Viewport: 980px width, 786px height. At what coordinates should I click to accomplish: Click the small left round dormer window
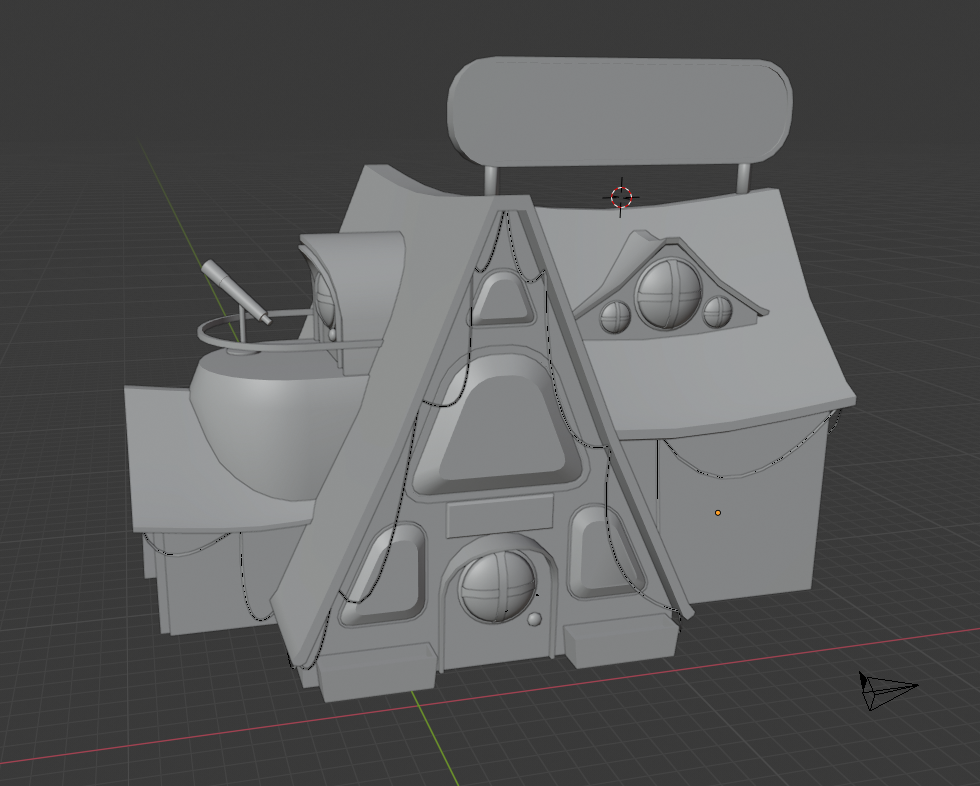point(615,316)
